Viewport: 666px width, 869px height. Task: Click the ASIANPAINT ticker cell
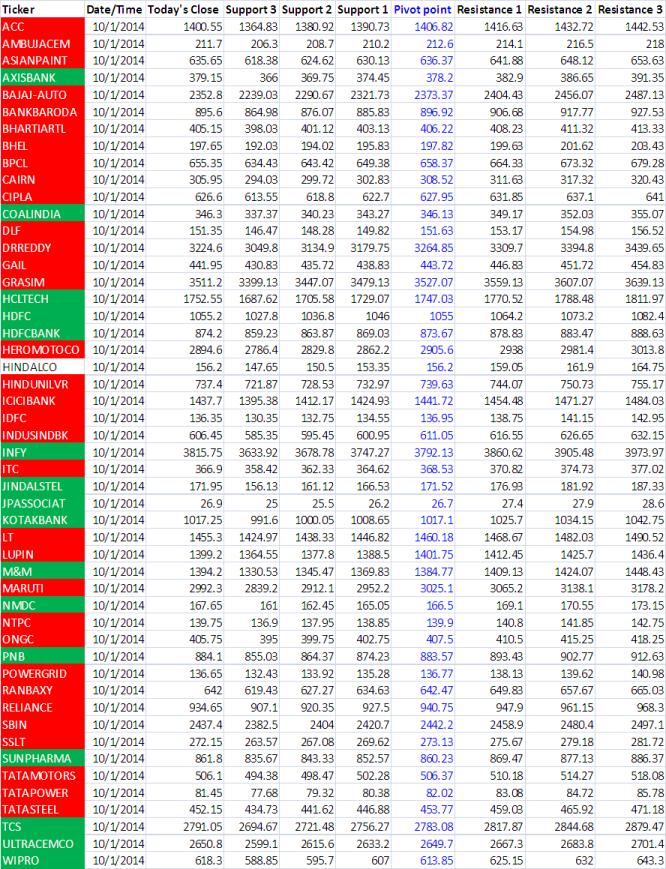[x=43, y=60]
